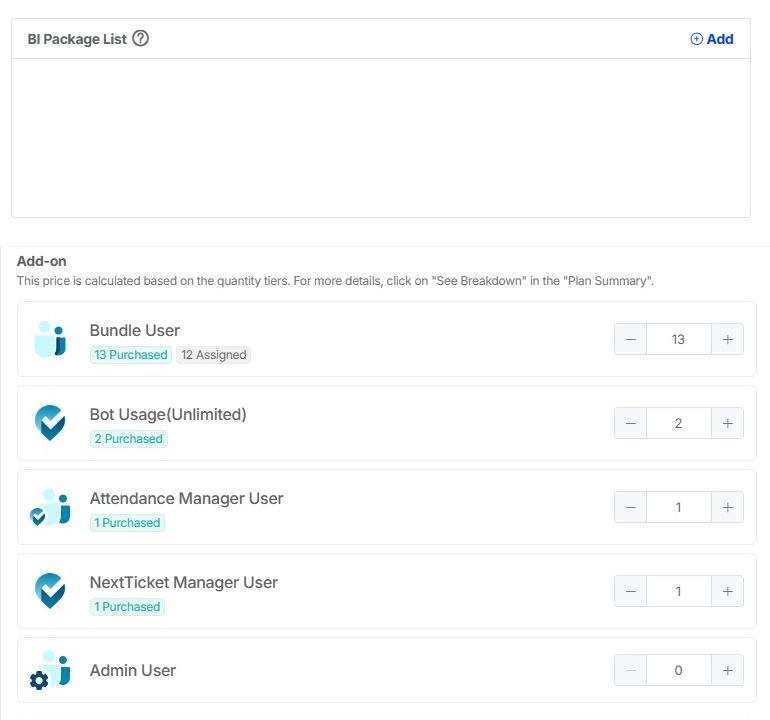The image size is (770, 720).
Task: Add a new BI package
Action: click(x=712, y=39)
